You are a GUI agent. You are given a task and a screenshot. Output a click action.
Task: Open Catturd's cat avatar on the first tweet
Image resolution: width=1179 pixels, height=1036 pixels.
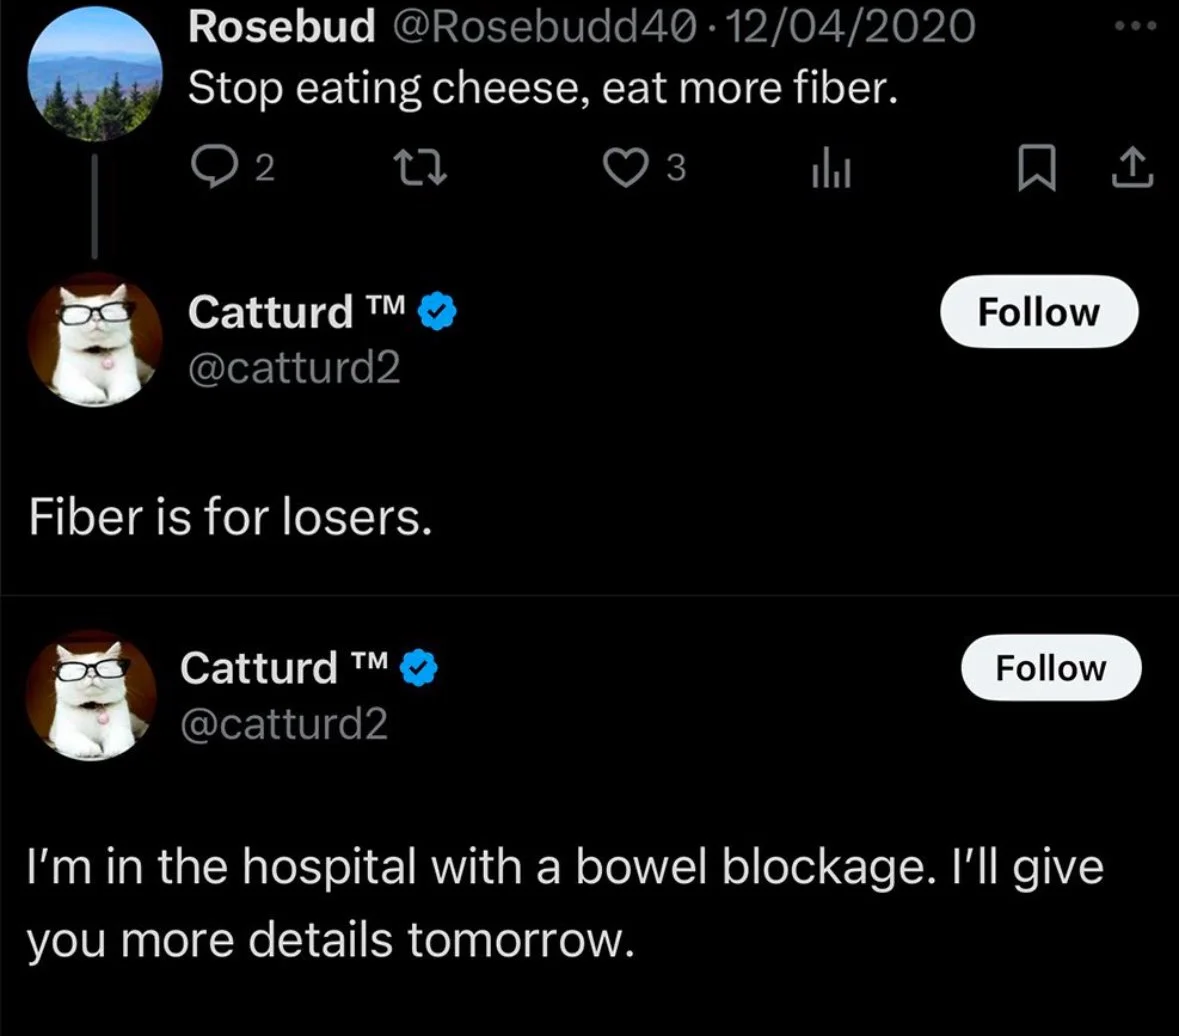[x=95, y=340]
